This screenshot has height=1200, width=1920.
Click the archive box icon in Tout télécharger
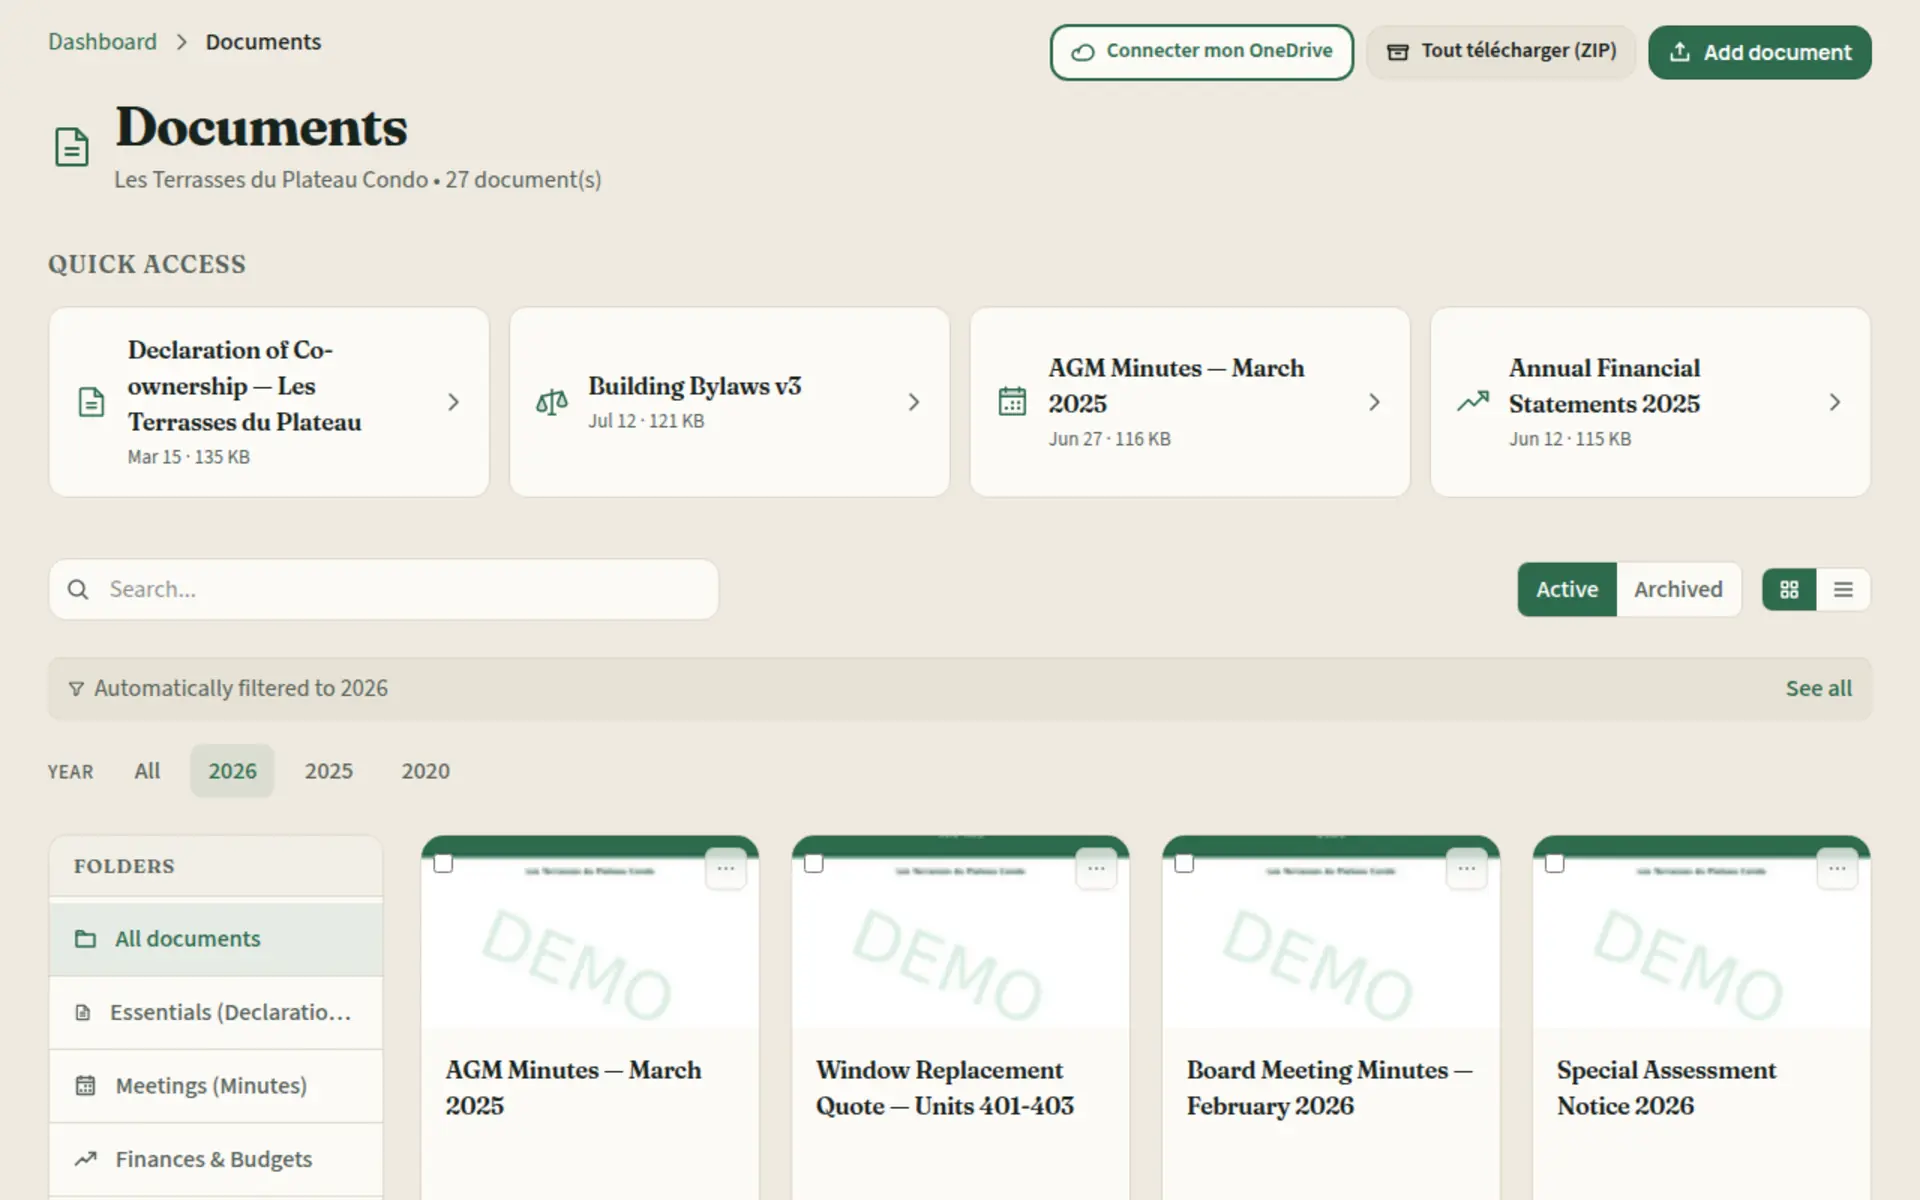(1397, 52)
